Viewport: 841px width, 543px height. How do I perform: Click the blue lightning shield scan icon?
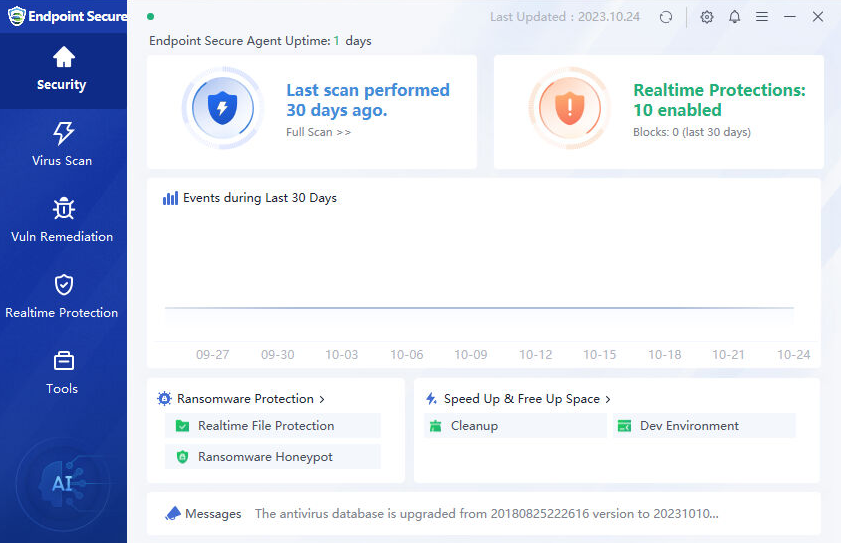(x=222, y=108)
